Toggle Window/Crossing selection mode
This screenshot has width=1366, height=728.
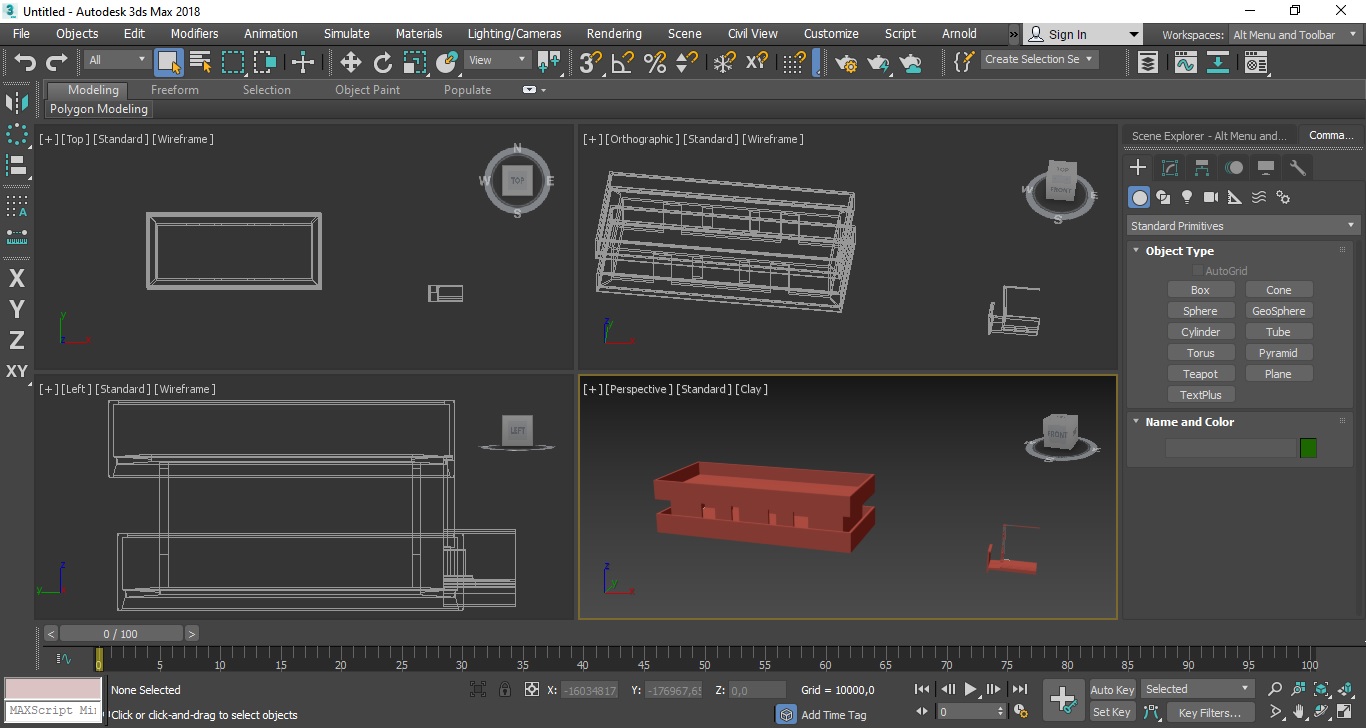pyautogui.click(x=265, y=62)
